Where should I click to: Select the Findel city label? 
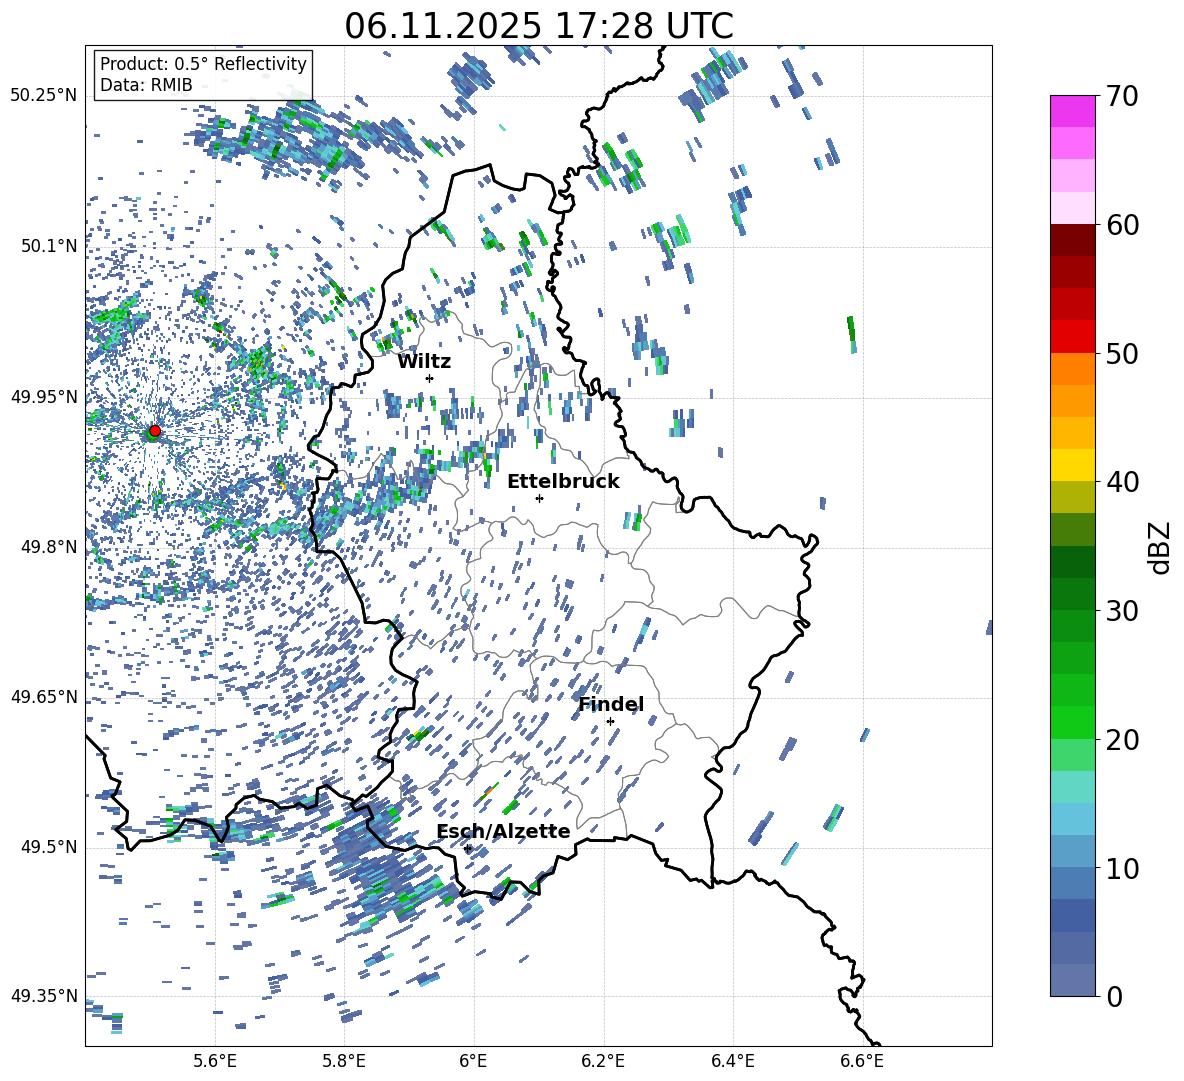pyautogui.click(x=611, y=704)
